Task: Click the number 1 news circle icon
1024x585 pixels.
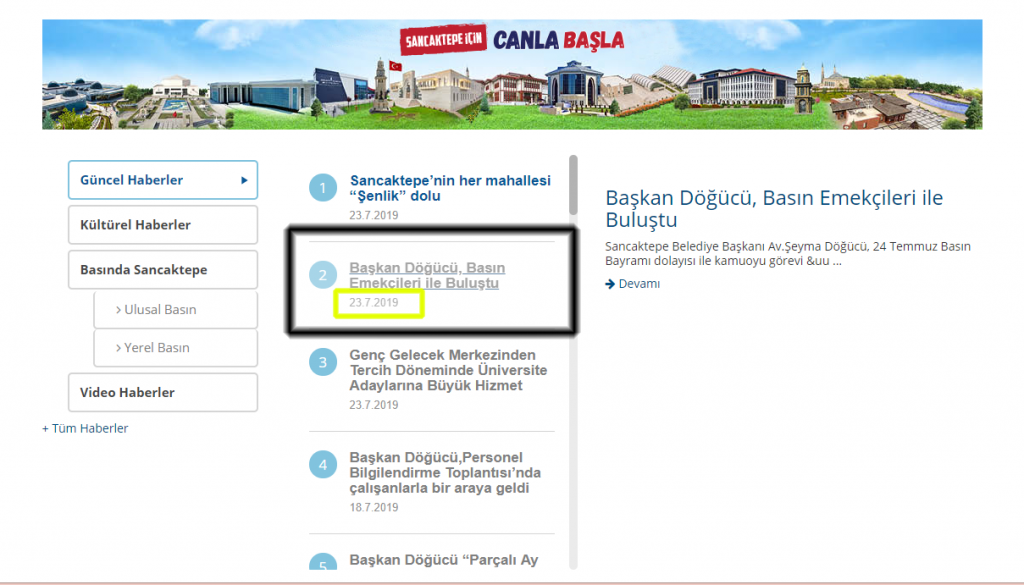Action: click(x=323, y=188)
